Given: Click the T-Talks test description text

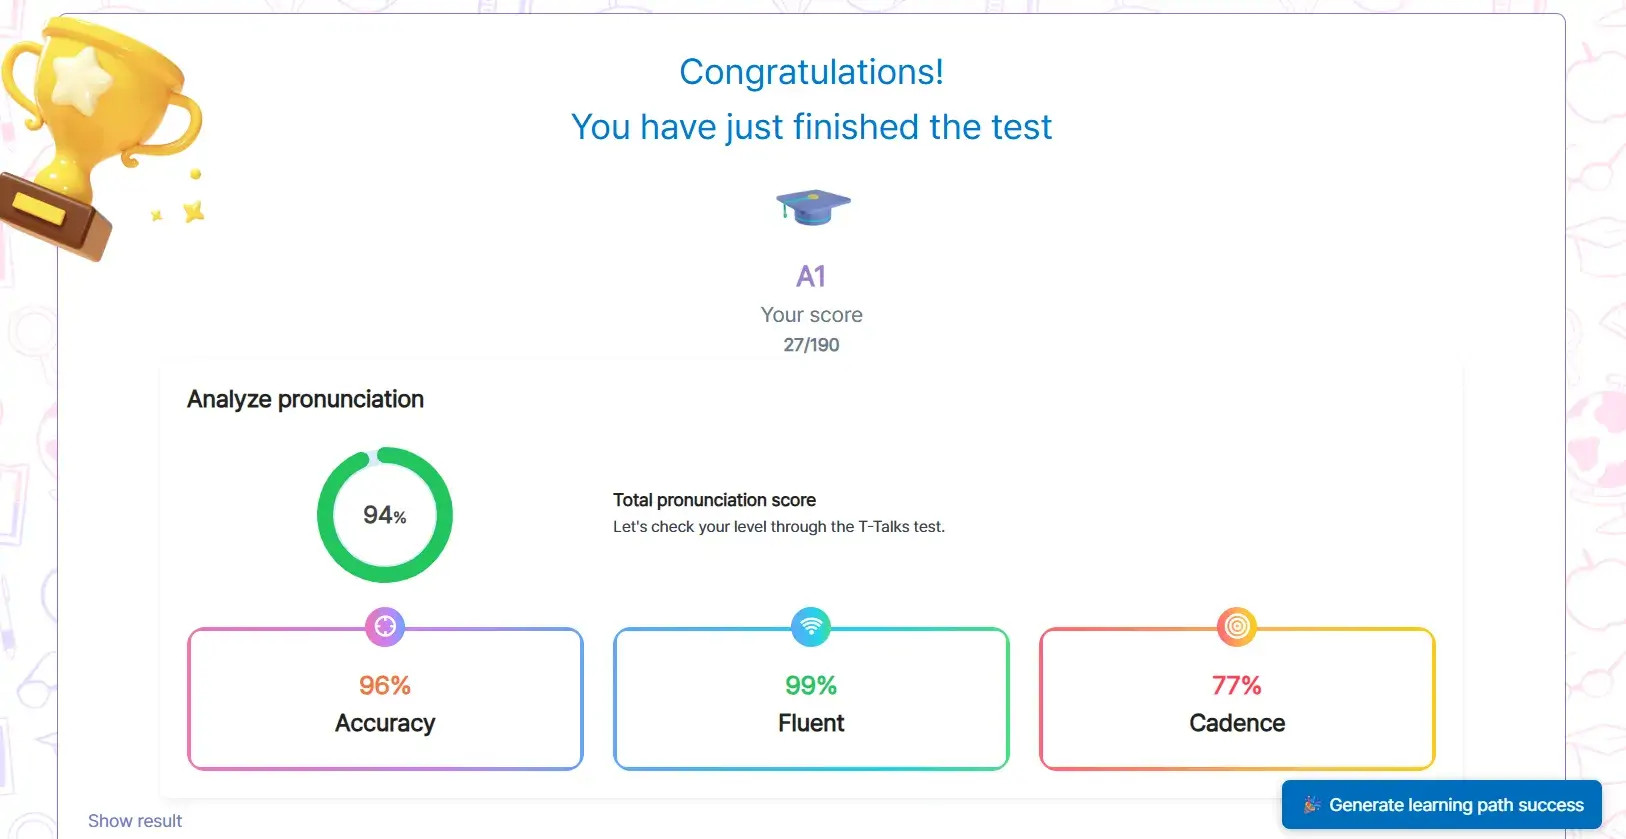Looking at the screenshot, I should (x=778, y=527).
